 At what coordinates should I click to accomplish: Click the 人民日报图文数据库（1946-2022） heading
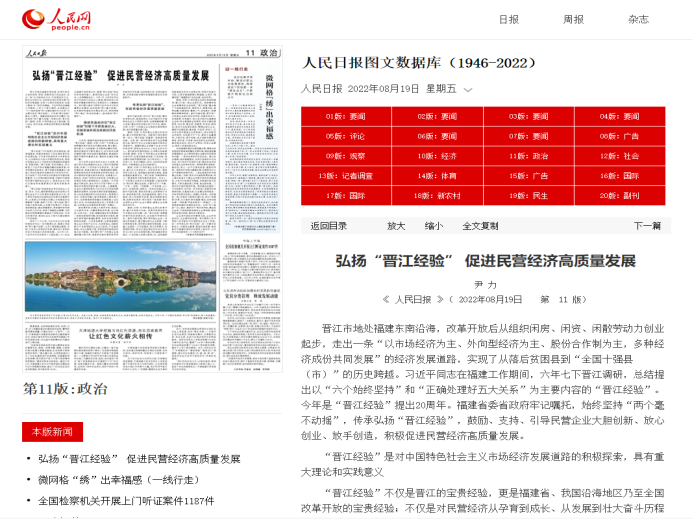click(x=419, y=63)
